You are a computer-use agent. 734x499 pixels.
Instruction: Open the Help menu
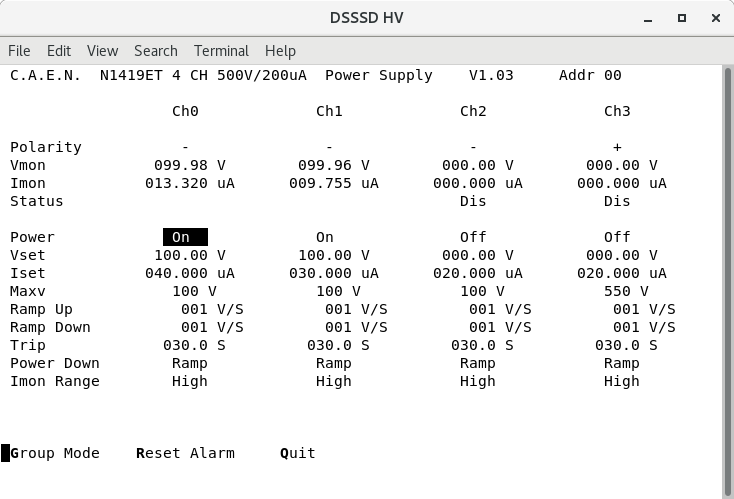[x=280, y=51]
